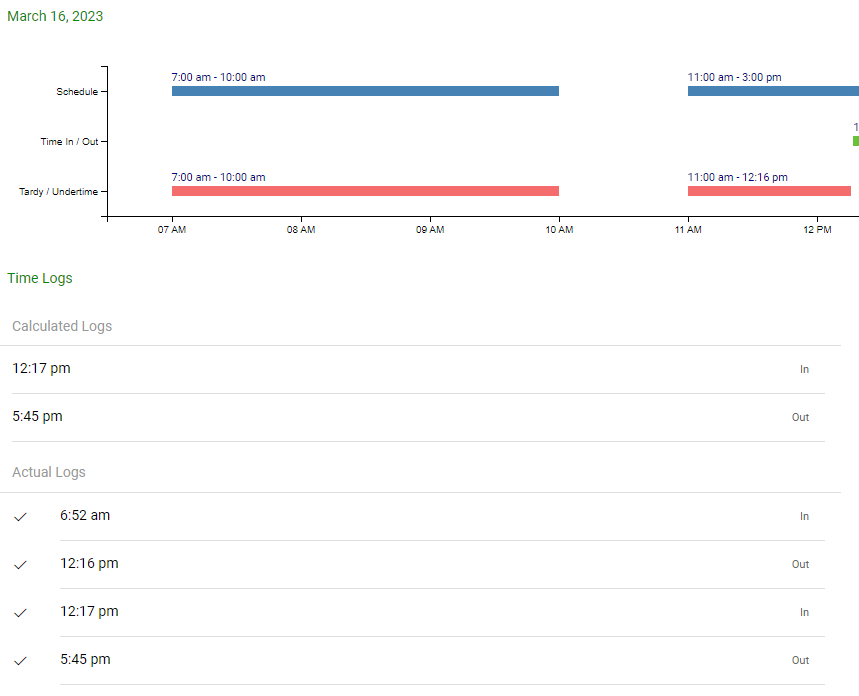Click the checkmark beside the 12:16 pm log
Image resolution: width=859 pixels, height=696 pixels.
20,565
